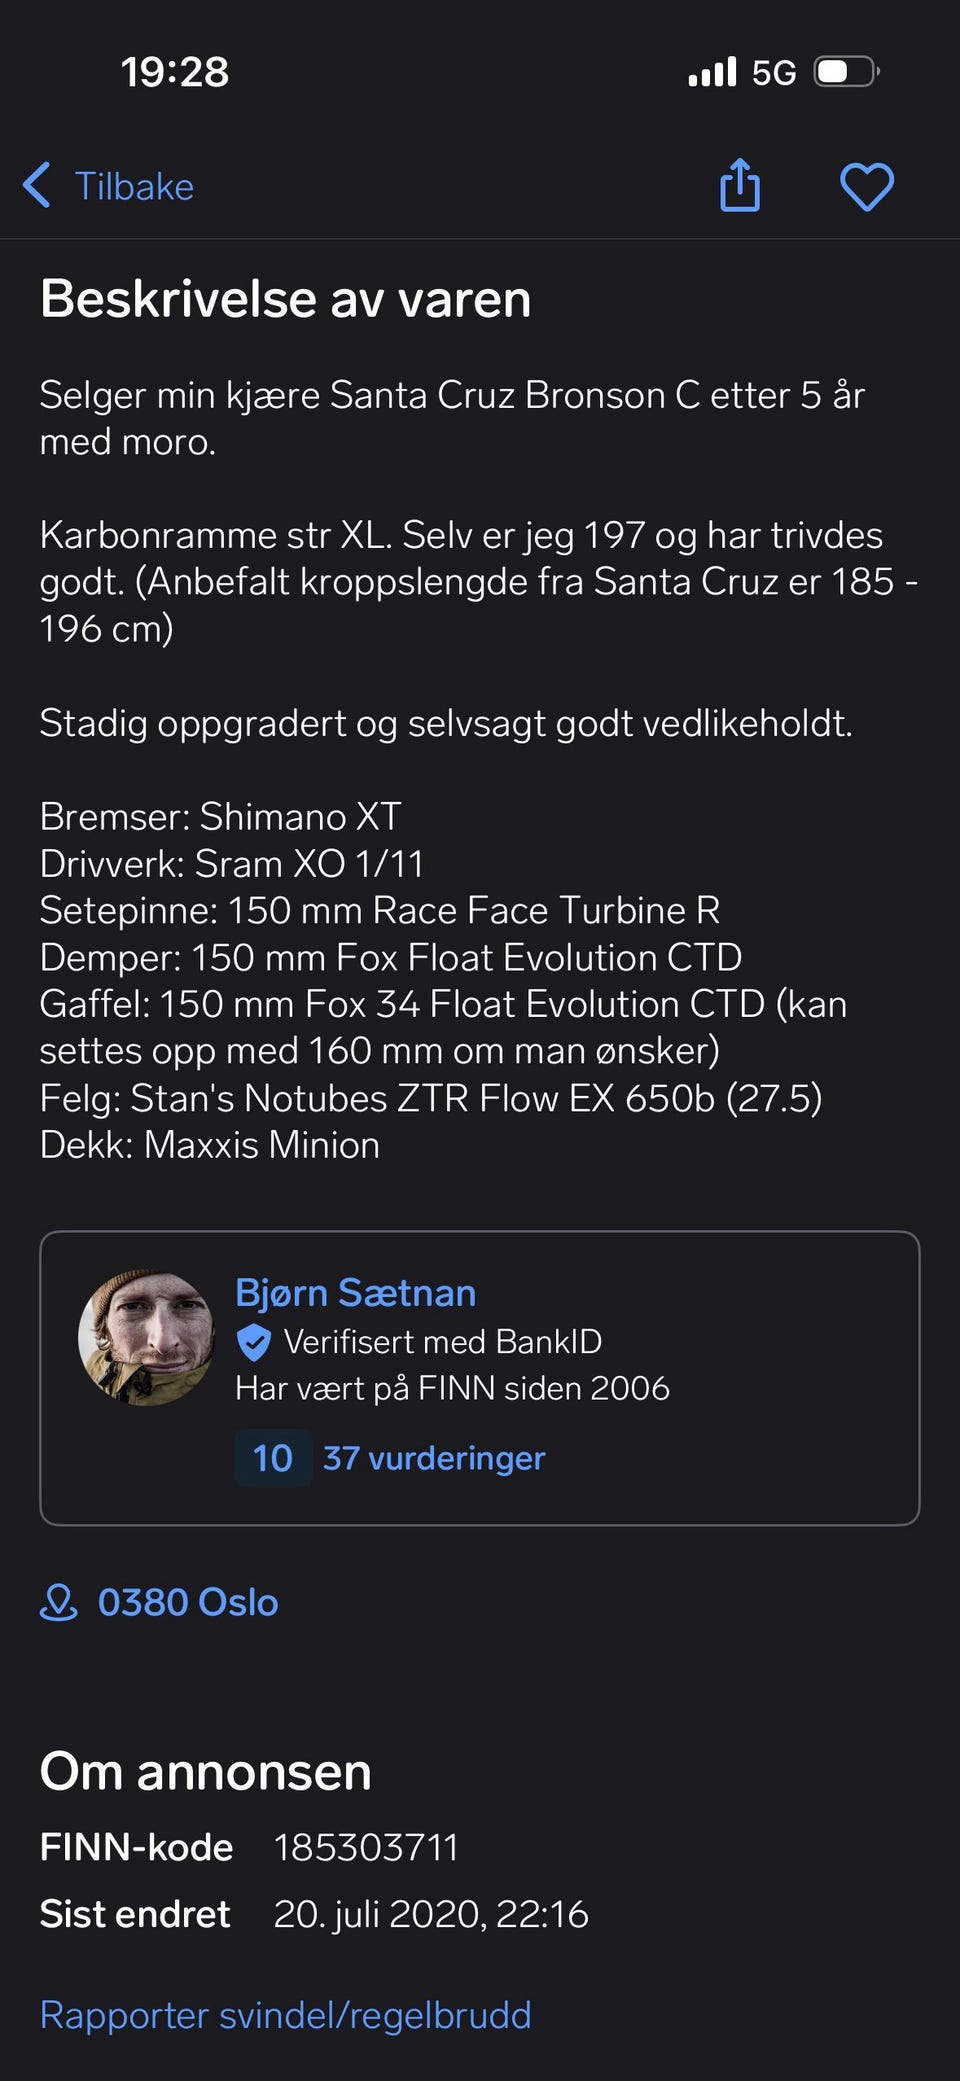
Task: Tap the FINN-kode number 185303711
Action: coord(366,1847)
